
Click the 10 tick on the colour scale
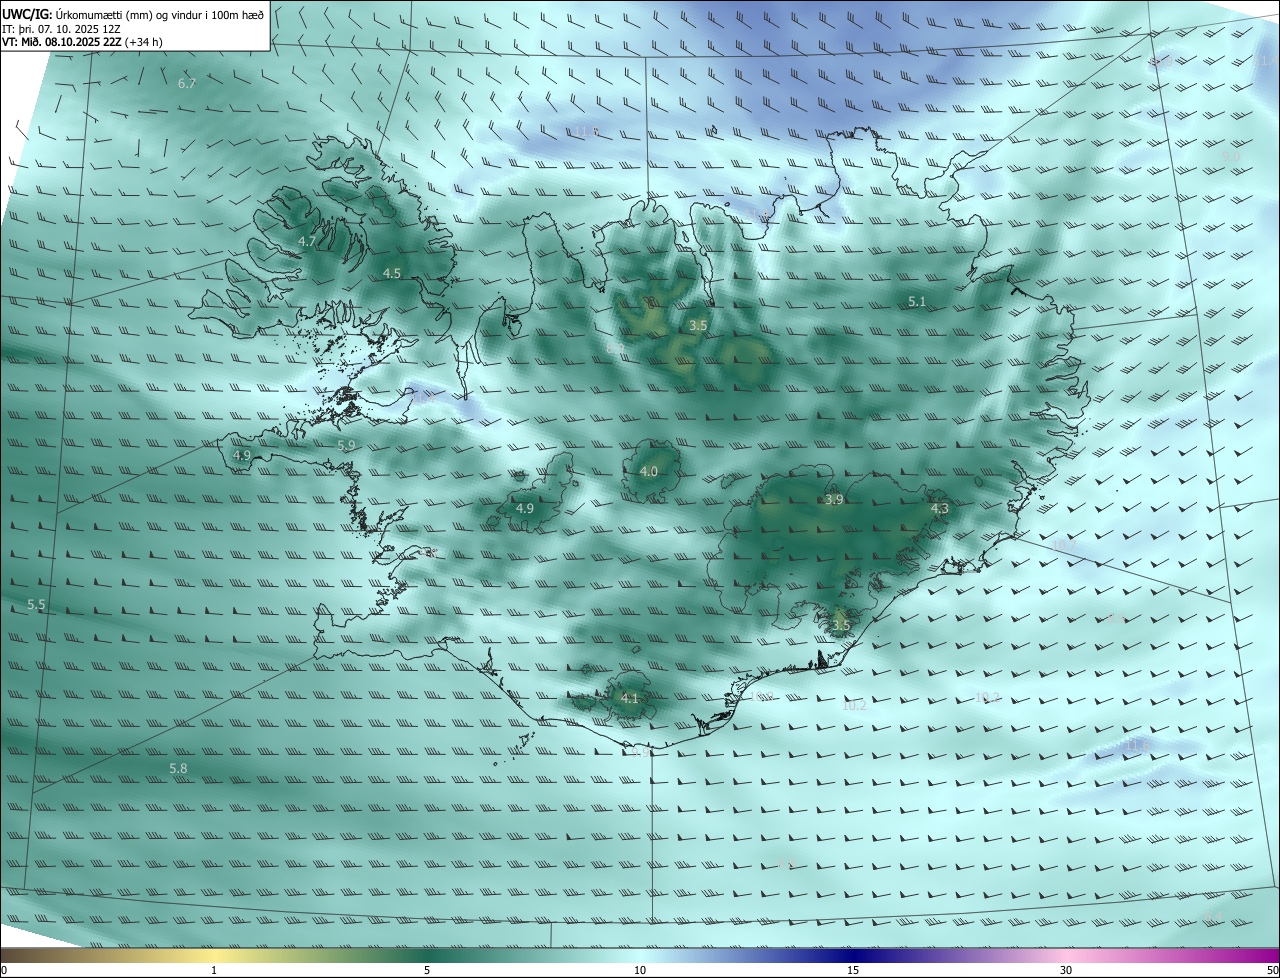point(640,970)
